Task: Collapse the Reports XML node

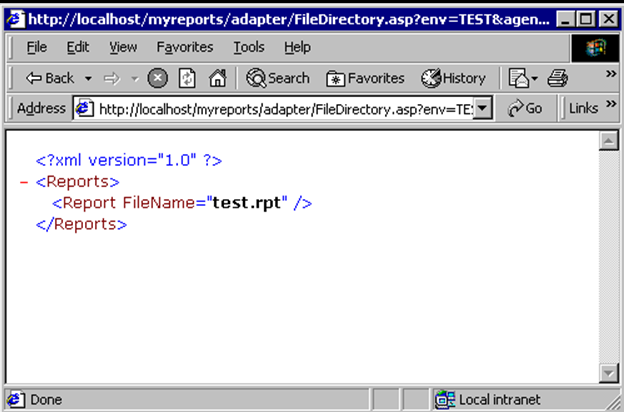Action: click(24, 182)
